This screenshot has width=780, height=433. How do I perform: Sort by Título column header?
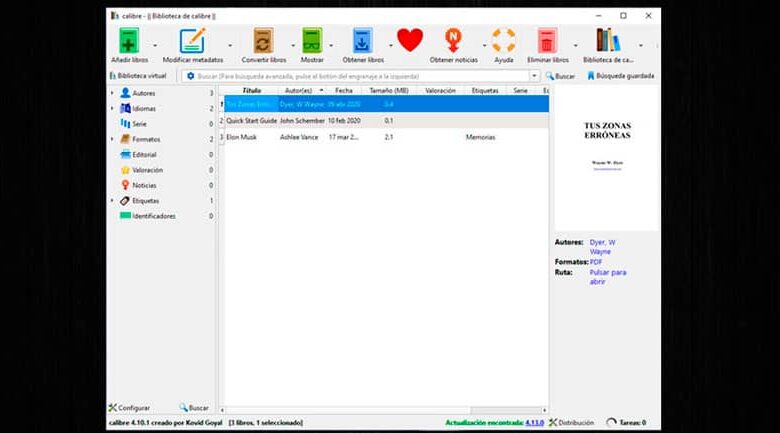click(251, 91)
